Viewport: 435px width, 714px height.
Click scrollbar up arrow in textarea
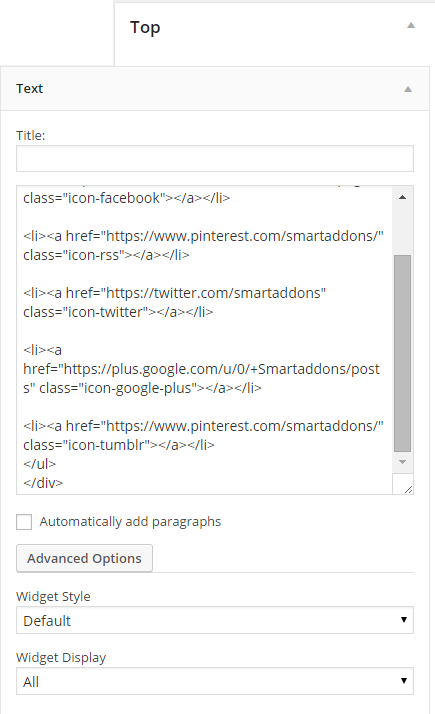(402, 197)
